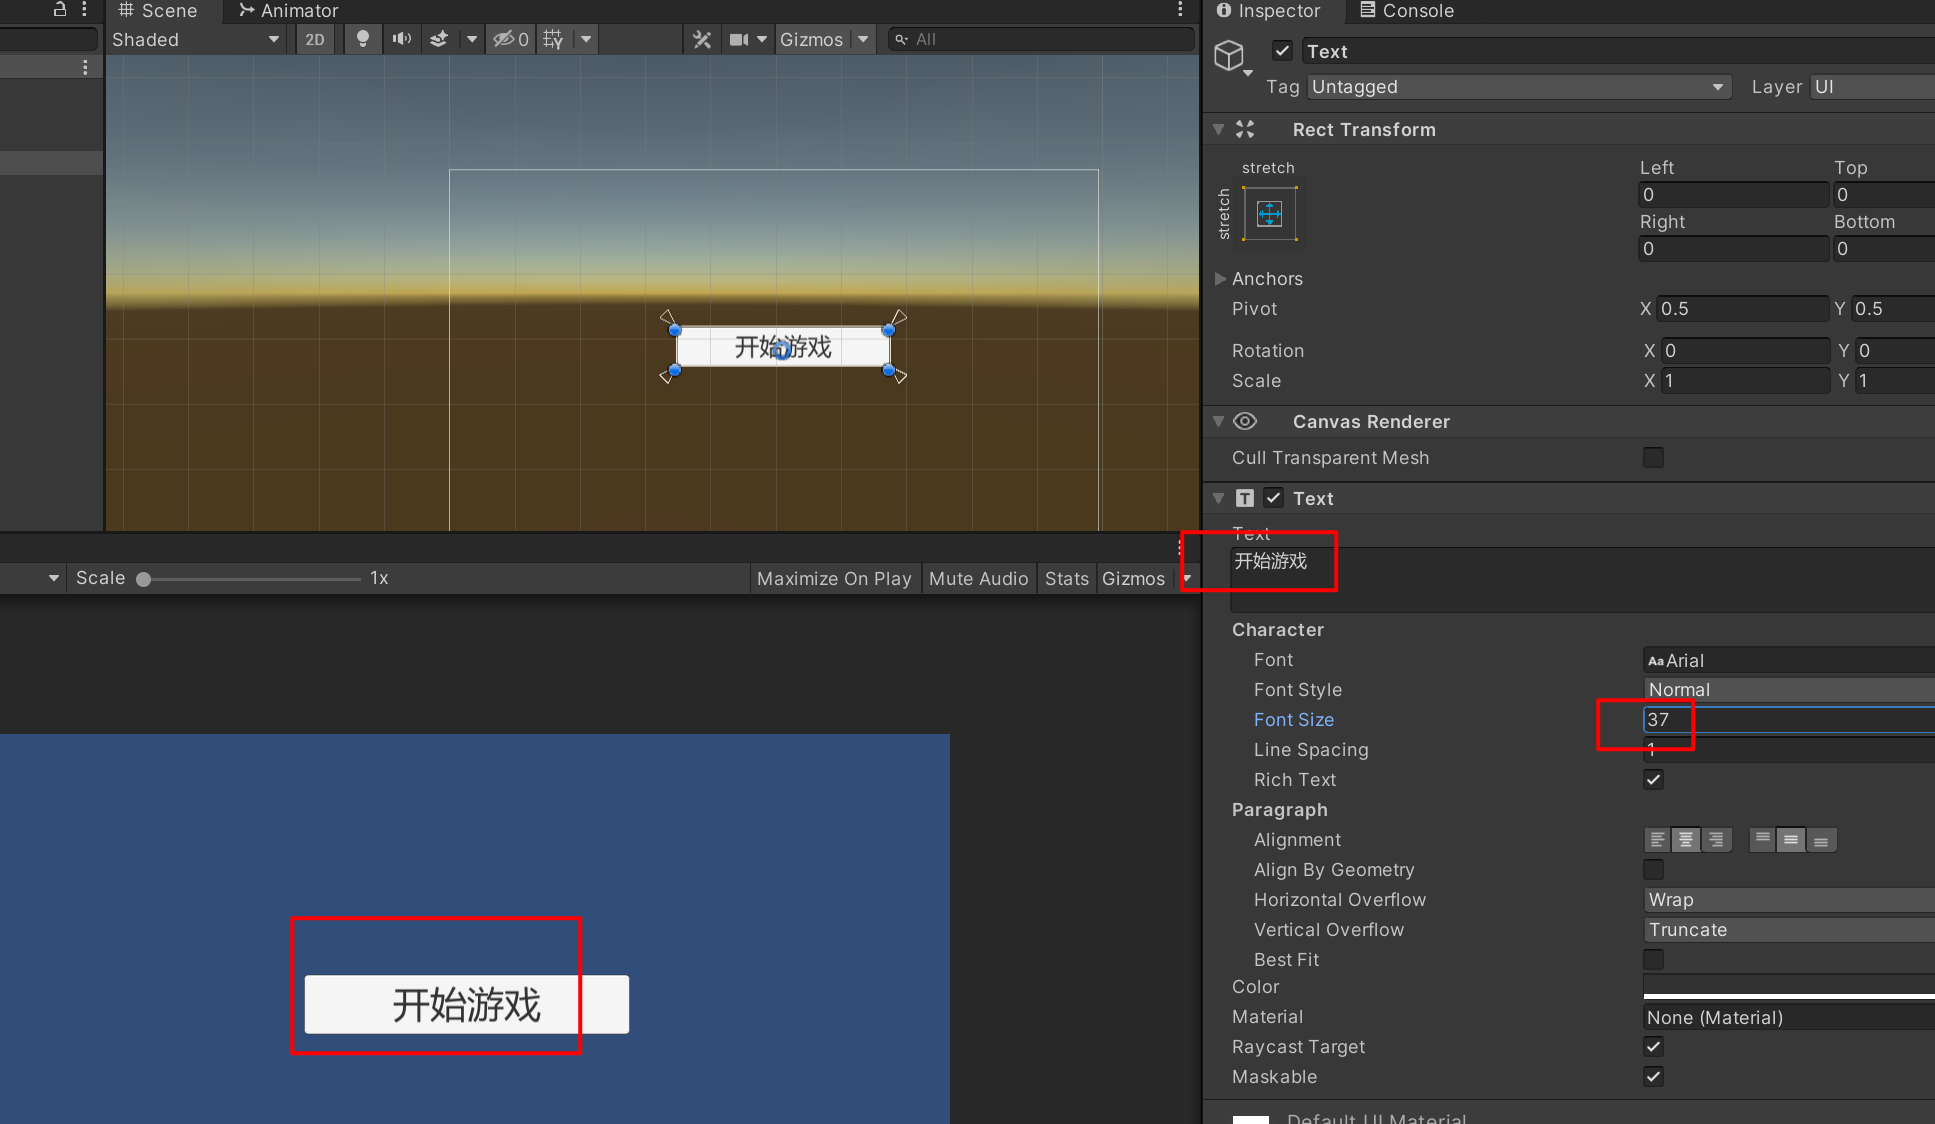Open the Shaded draw mode dropdown
The height and width of the screenshot is (1124, 1935).
[195, 40]
